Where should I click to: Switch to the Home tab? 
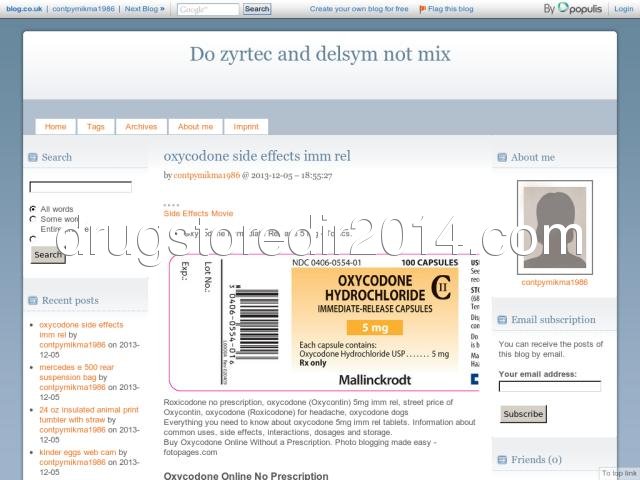[x=56, y=127]
